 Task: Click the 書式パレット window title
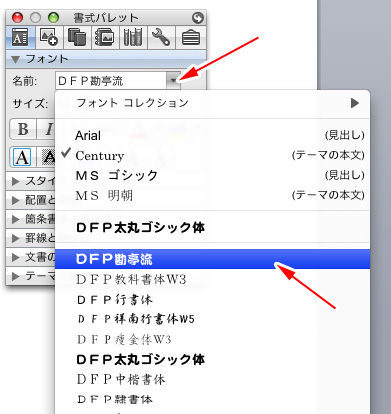pyautogui.click(x=106, y=18)
